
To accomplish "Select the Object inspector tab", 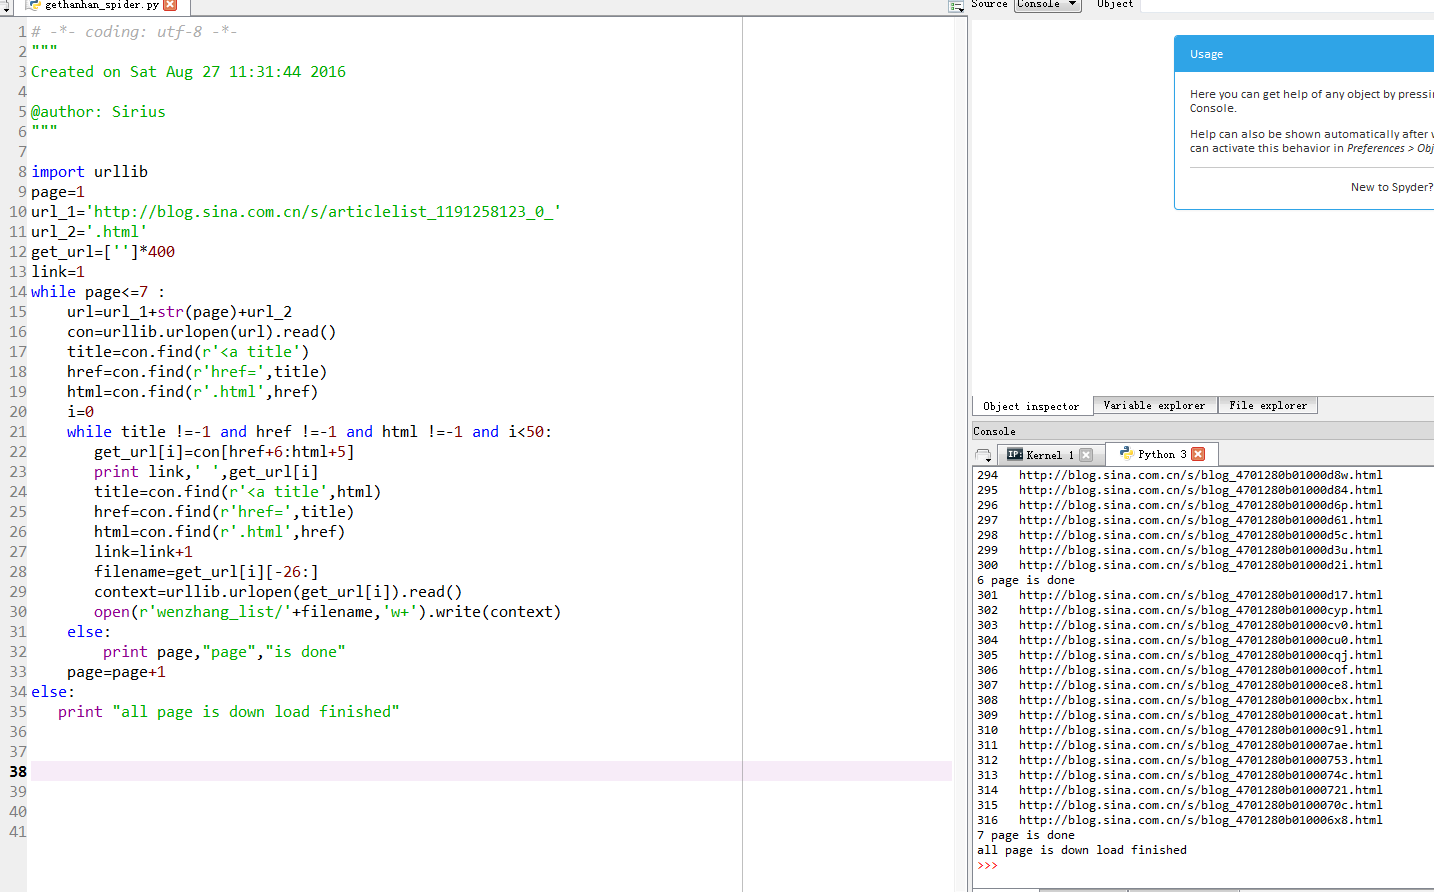I will point(1031,406).
